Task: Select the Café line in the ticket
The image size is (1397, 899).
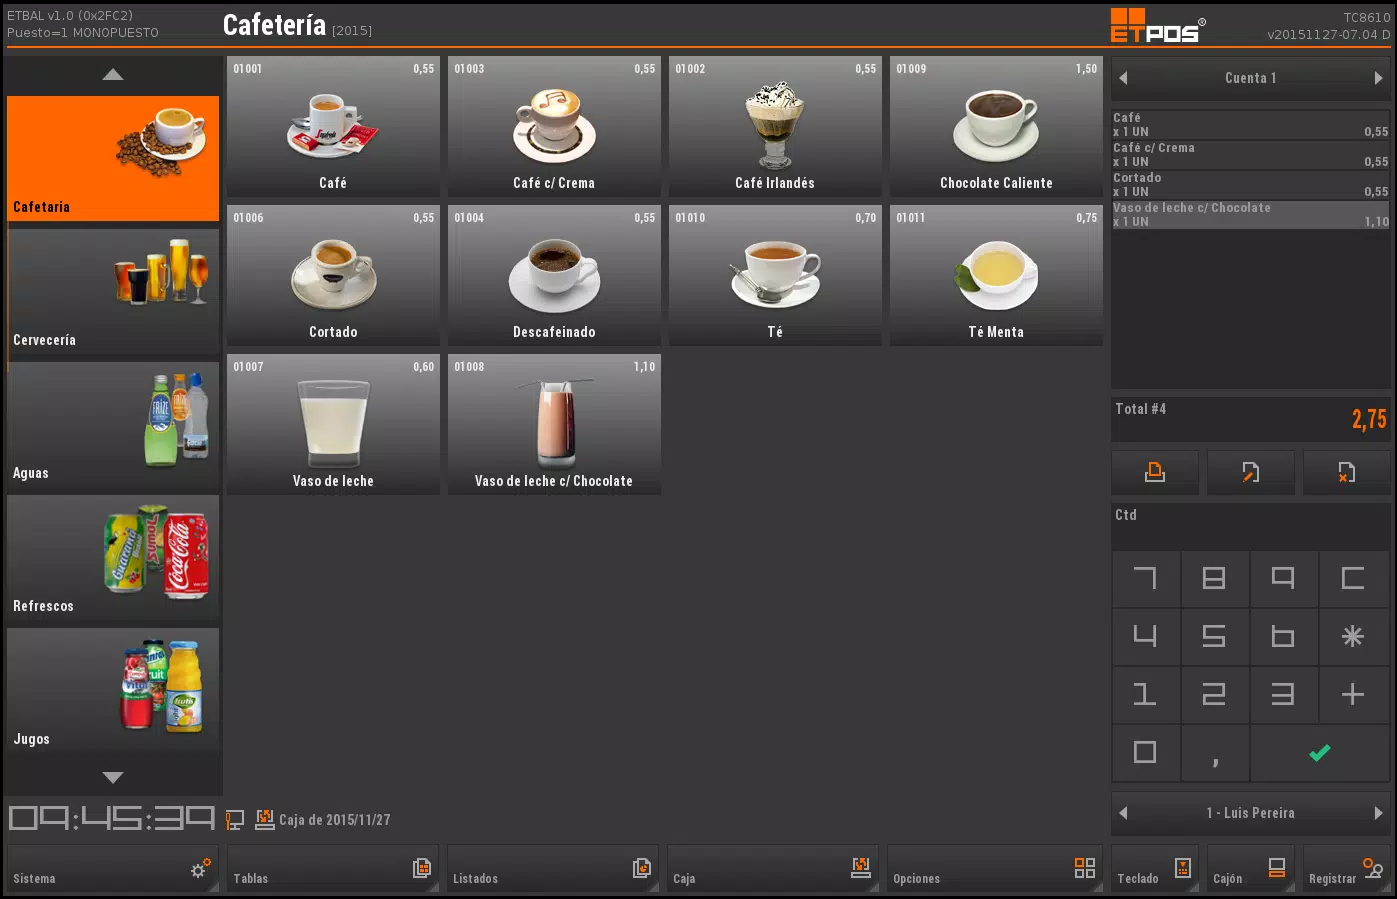Action: (x=1250, y=125)
